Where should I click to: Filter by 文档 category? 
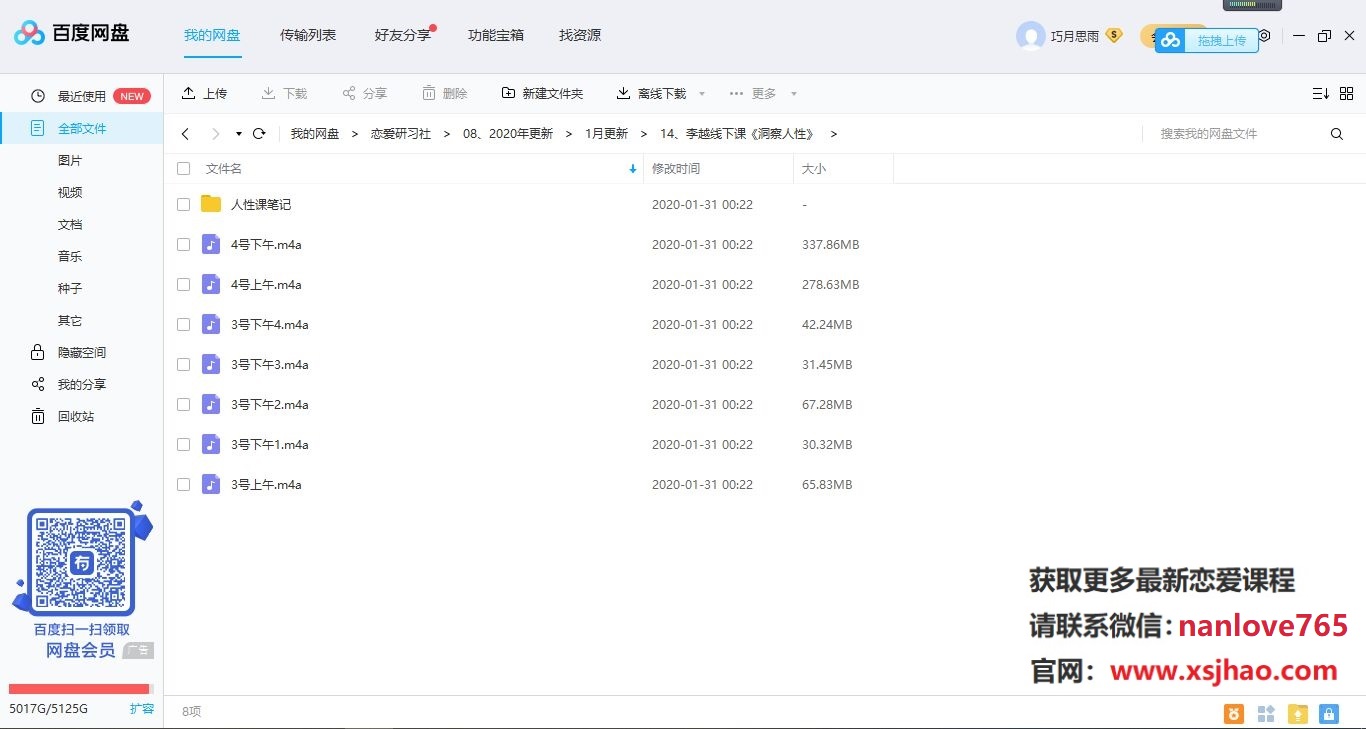[x=70, y=224]
